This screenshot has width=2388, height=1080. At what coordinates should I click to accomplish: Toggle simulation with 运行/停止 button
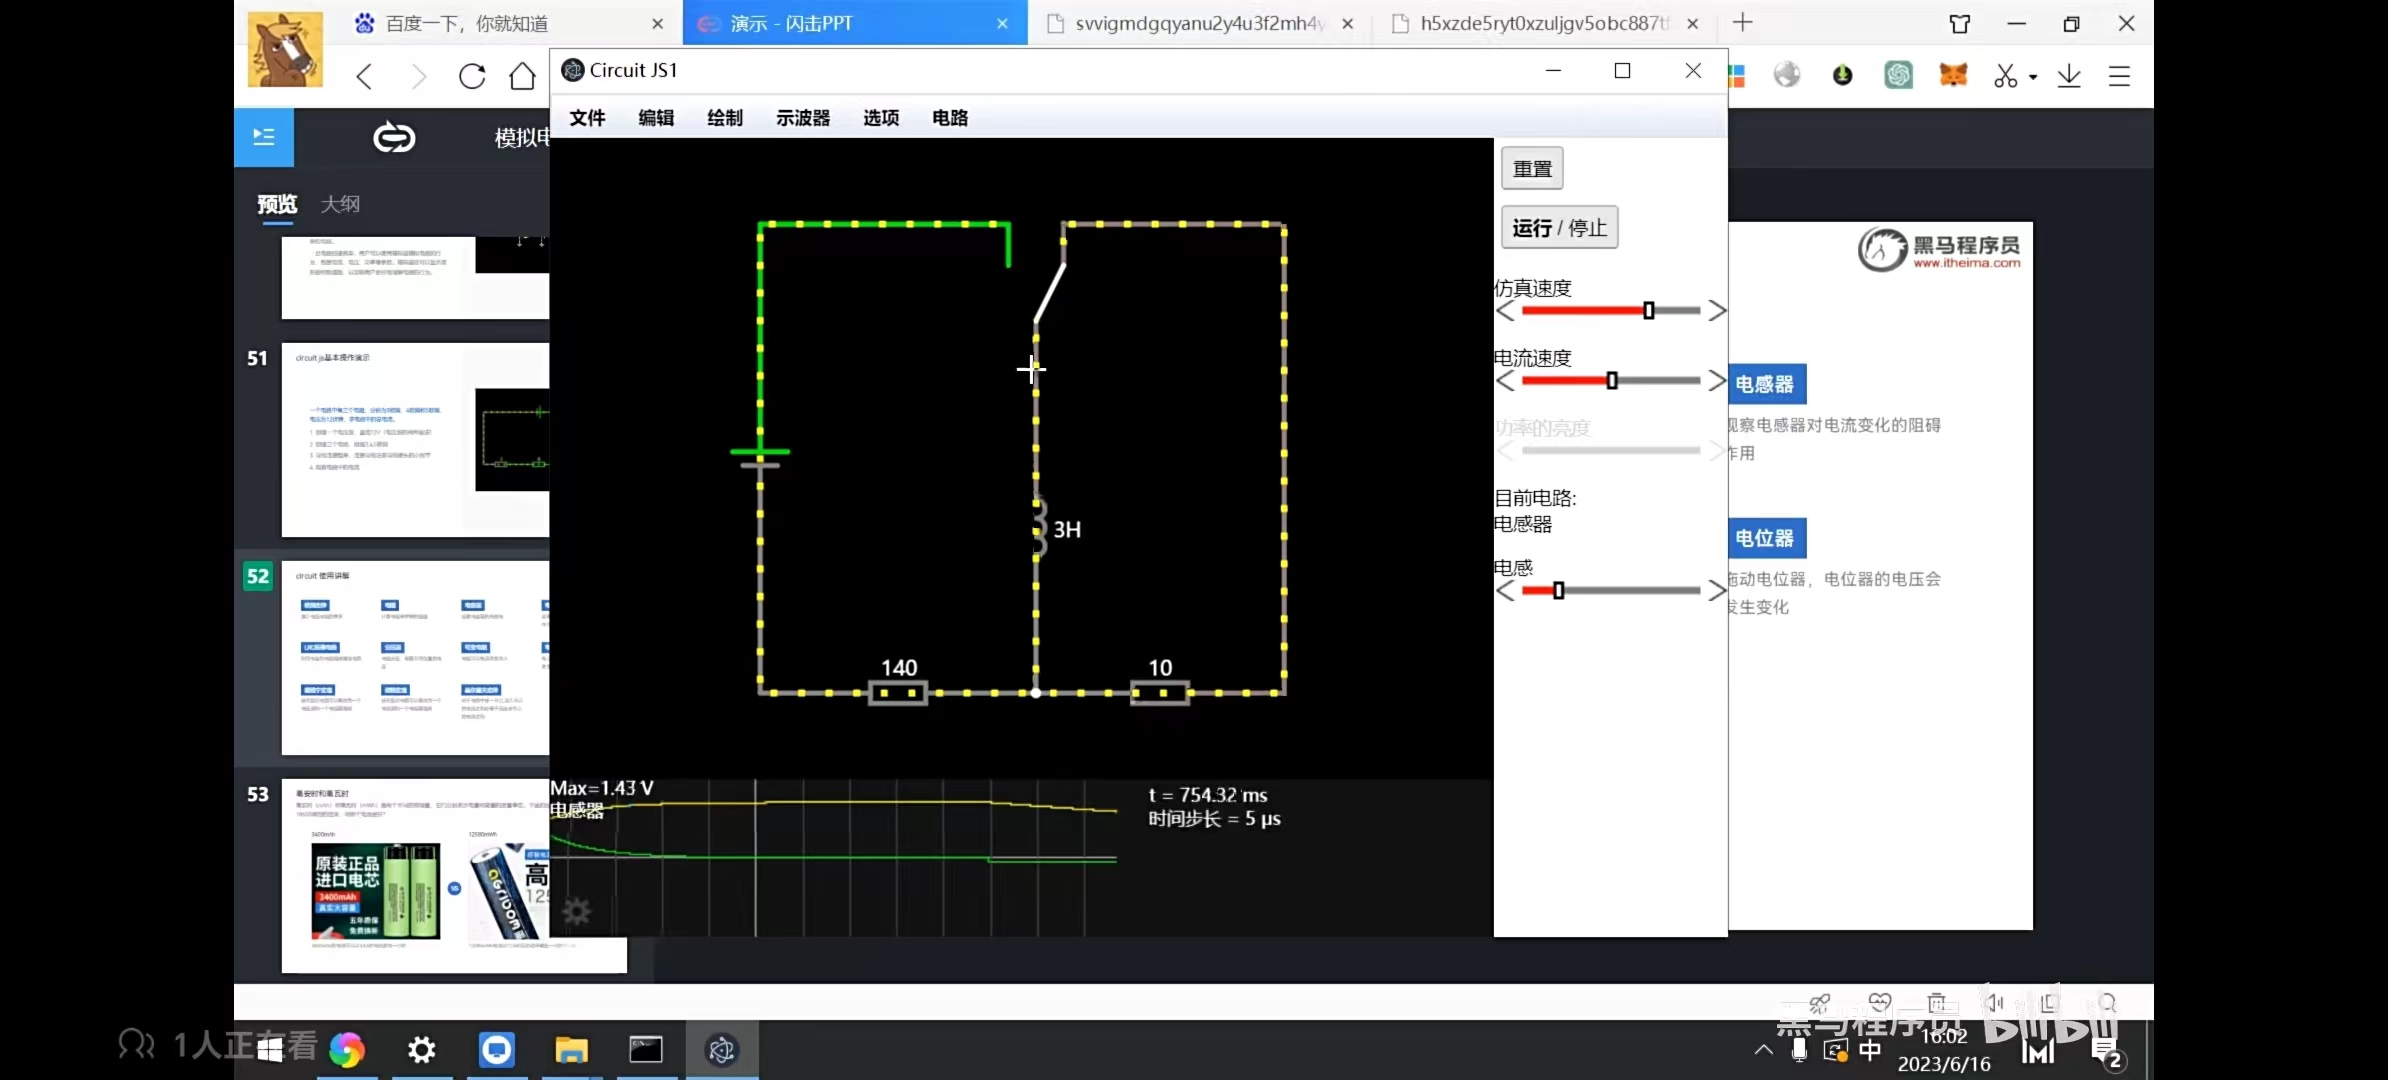(1558, 228)
